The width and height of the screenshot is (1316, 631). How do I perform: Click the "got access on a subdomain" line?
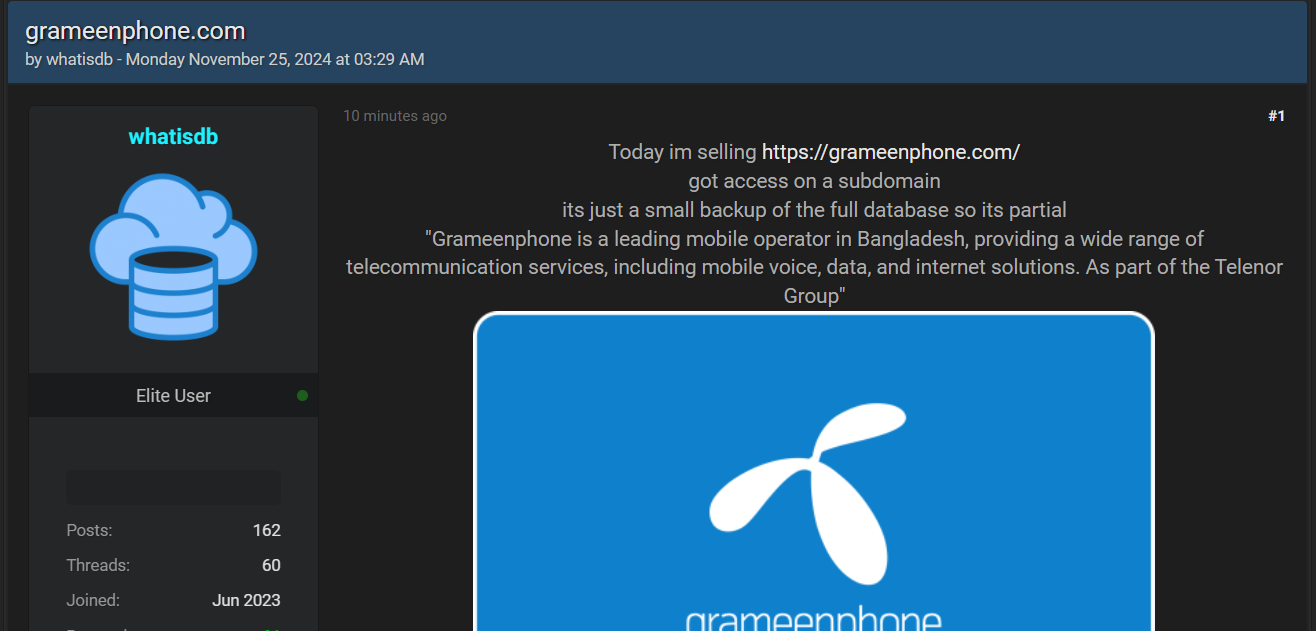click(x=814, y=181)
